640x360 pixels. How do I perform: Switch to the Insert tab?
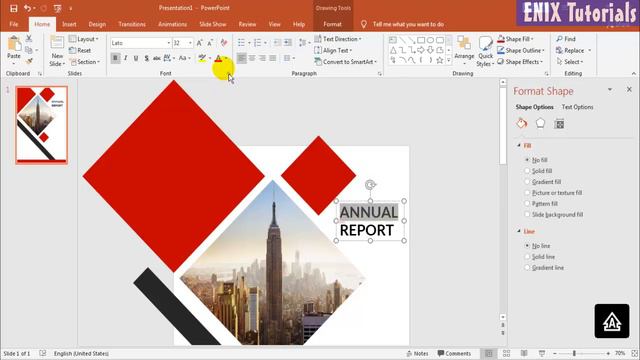[69, 24]
